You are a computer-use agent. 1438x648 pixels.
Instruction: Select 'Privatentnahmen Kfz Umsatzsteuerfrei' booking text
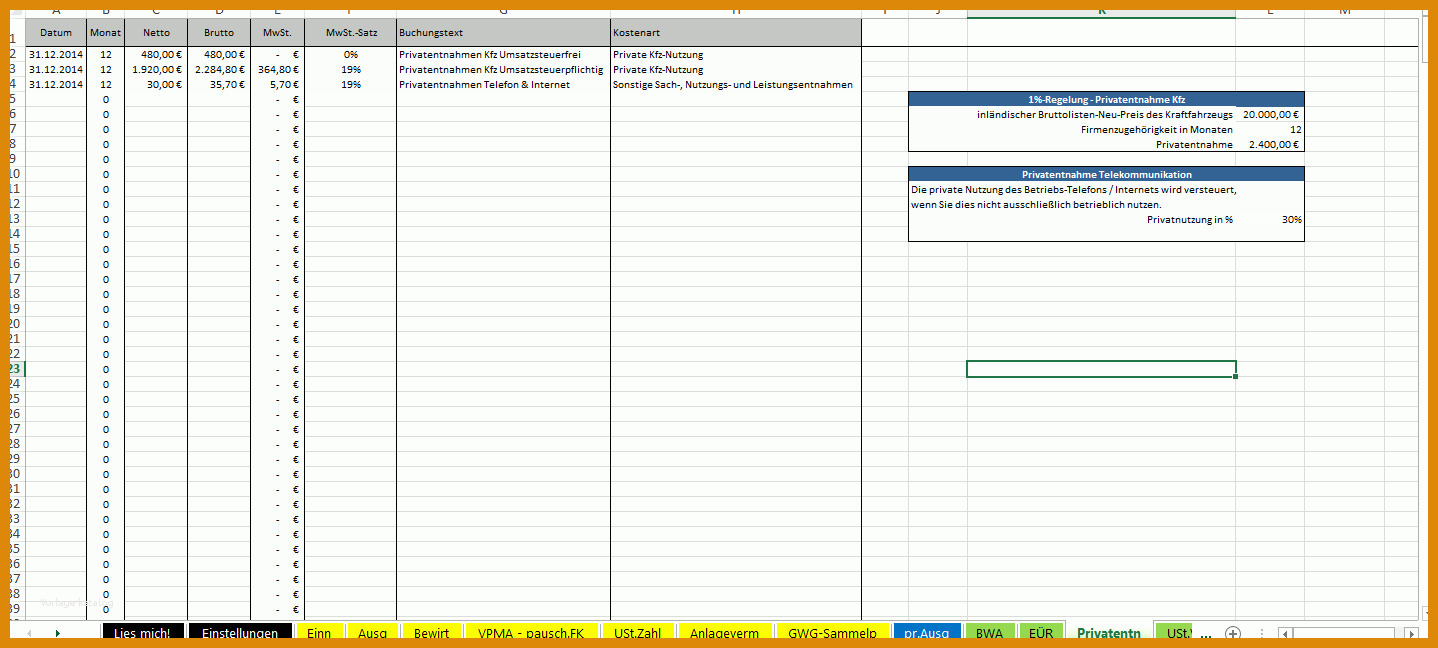pos(503,54)
